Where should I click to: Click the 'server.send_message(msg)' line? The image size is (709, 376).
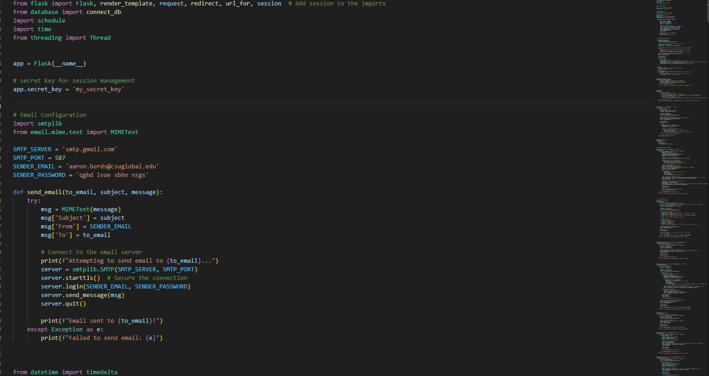[x=83, y=295]
